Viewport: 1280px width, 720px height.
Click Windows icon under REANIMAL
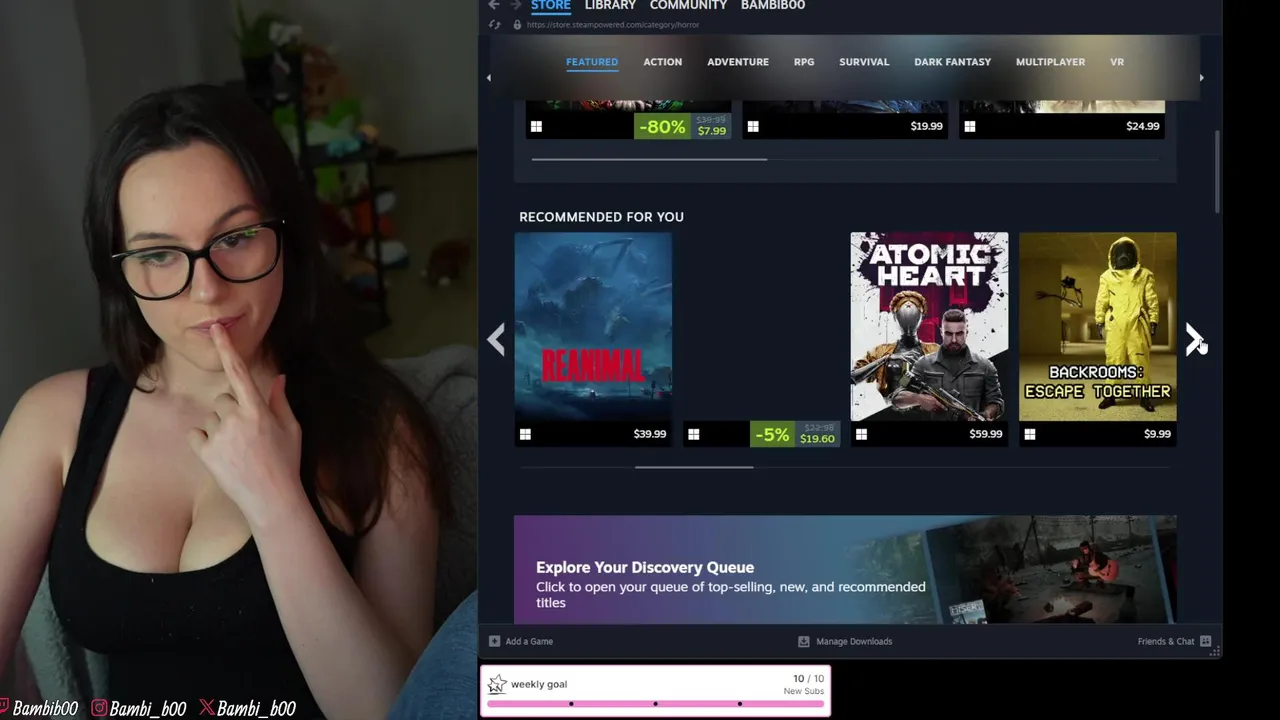pyautogui.click(x=525, y=434)
